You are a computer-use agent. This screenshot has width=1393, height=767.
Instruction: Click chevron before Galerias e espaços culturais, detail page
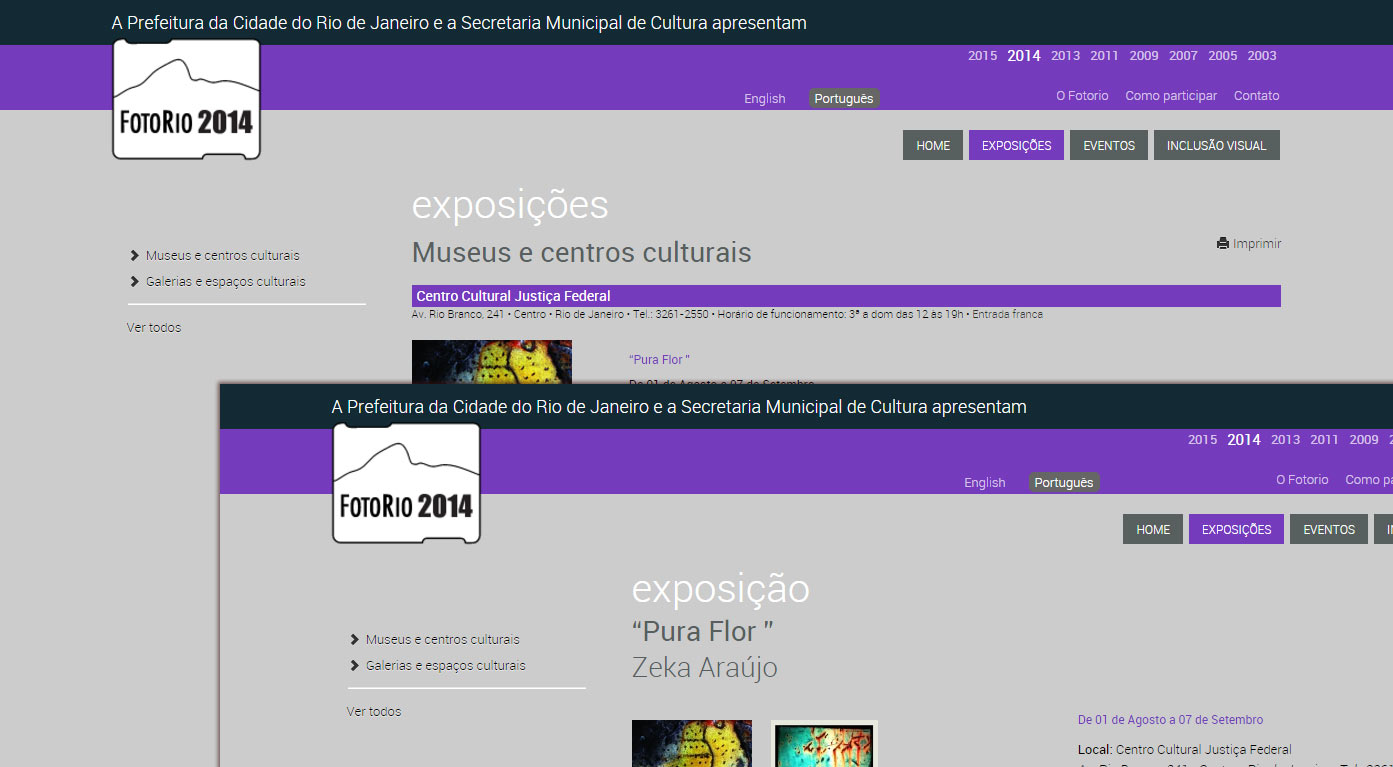coord(355,665)
